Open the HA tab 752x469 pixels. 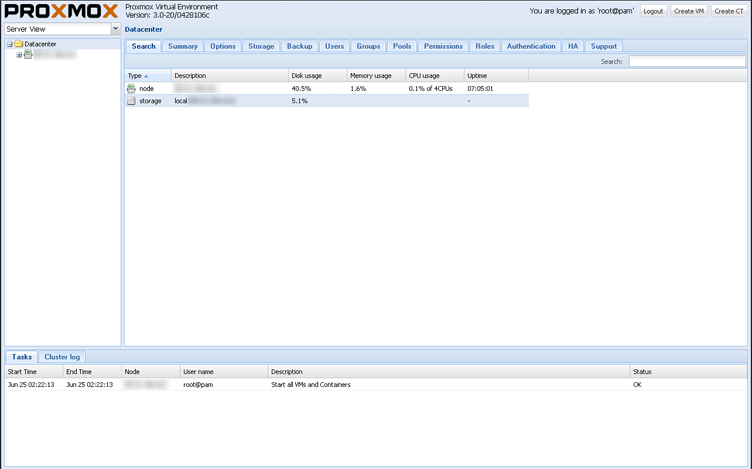pos(573,46)
